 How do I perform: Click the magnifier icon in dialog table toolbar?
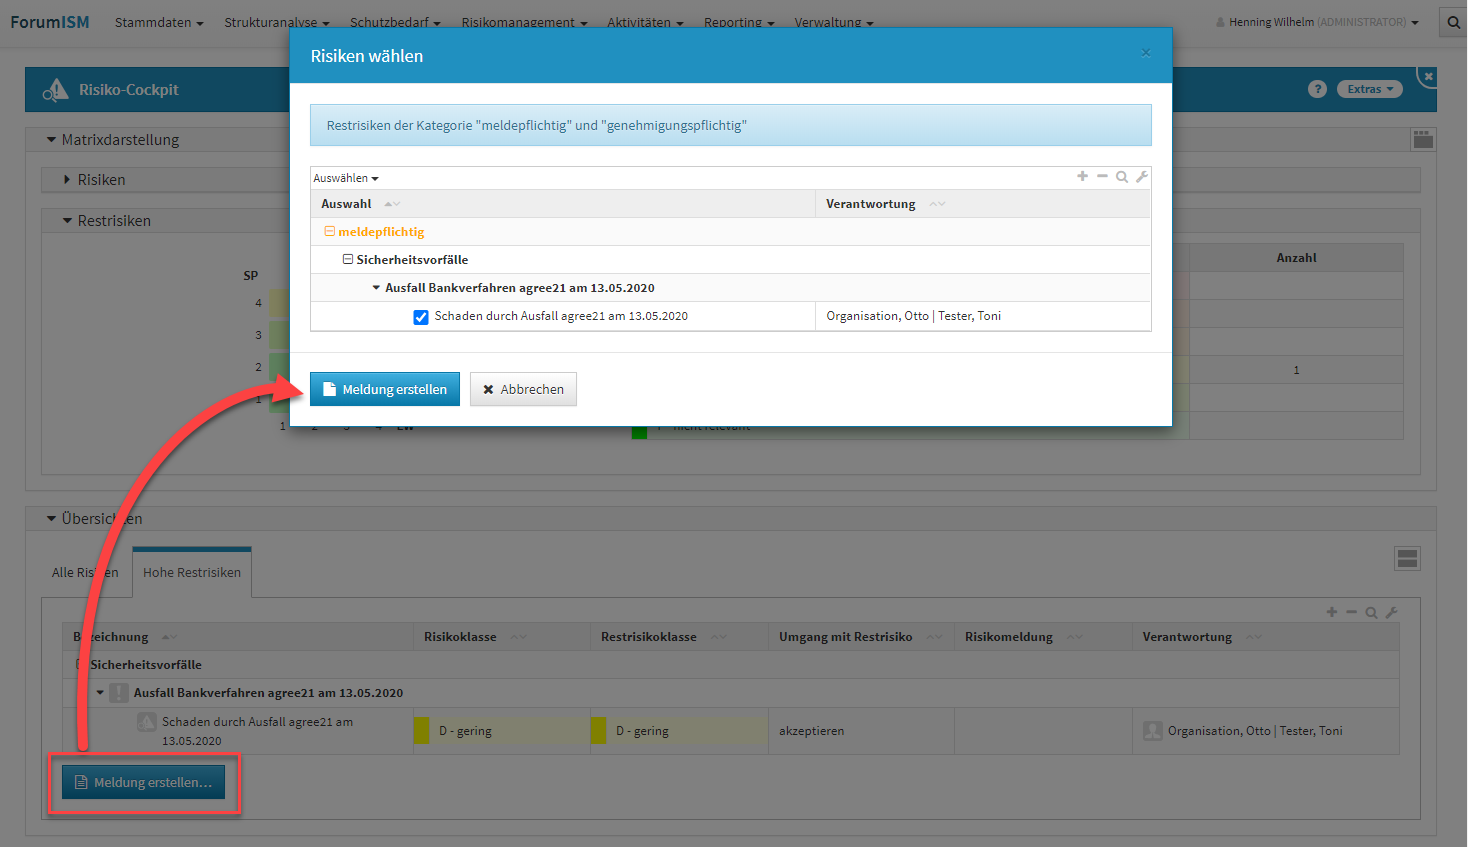click(1122, 177)
